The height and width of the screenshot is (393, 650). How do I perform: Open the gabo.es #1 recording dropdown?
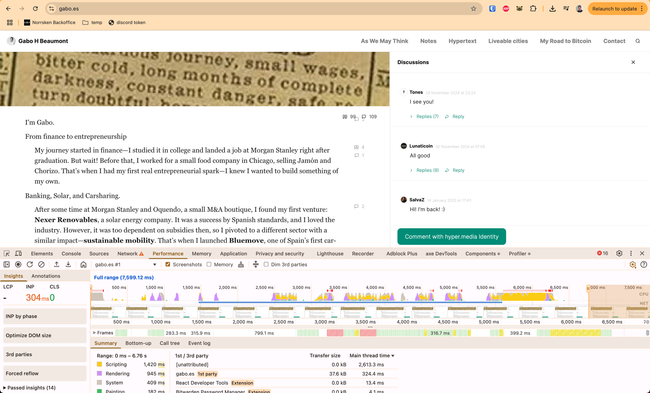(125, 264)
